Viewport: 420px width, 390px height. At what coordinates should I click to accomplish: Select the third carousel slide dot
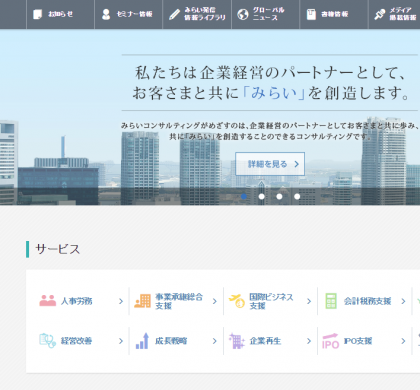pyautogui.click(x=279, y=196)
